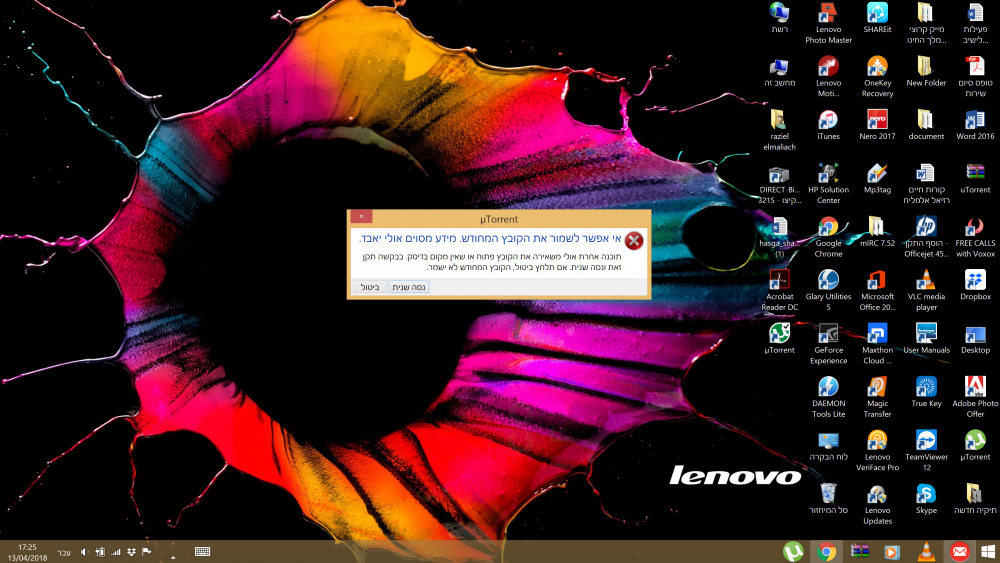Launch SHAREit from the desktop

click(878, 18)
